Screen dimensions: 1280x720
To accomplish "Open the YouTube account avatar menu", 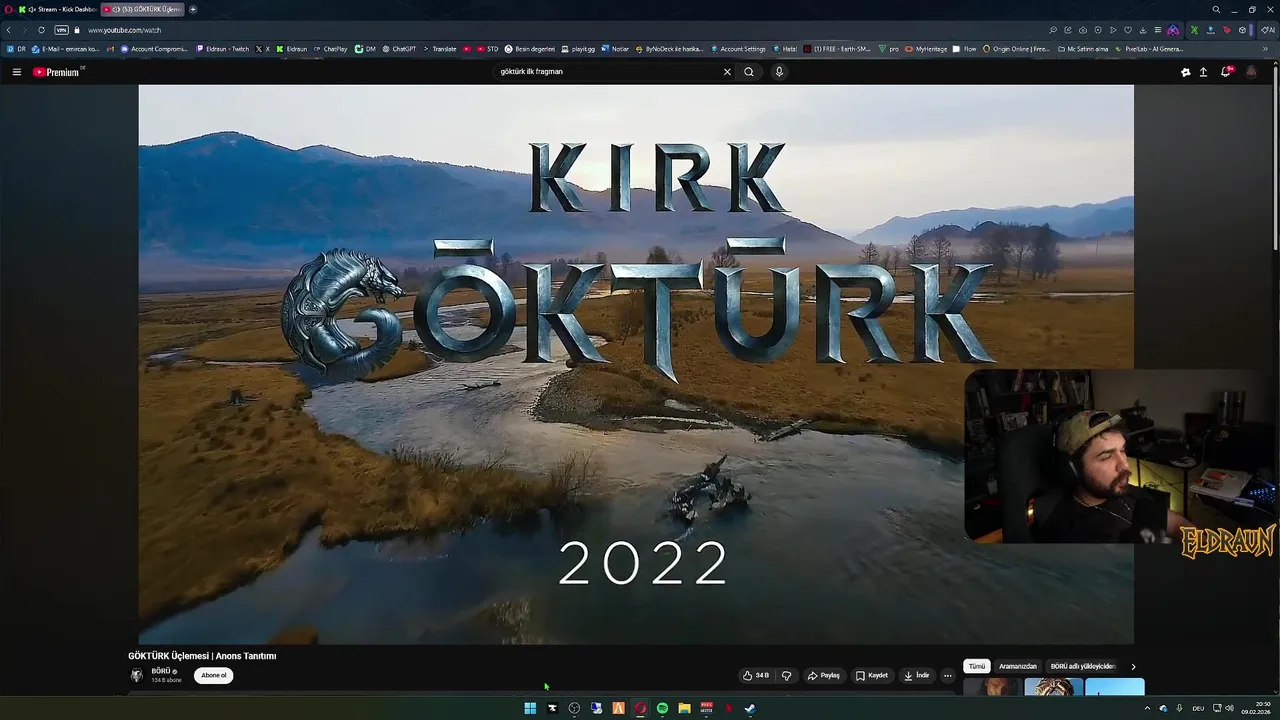I will point(1251,72).
